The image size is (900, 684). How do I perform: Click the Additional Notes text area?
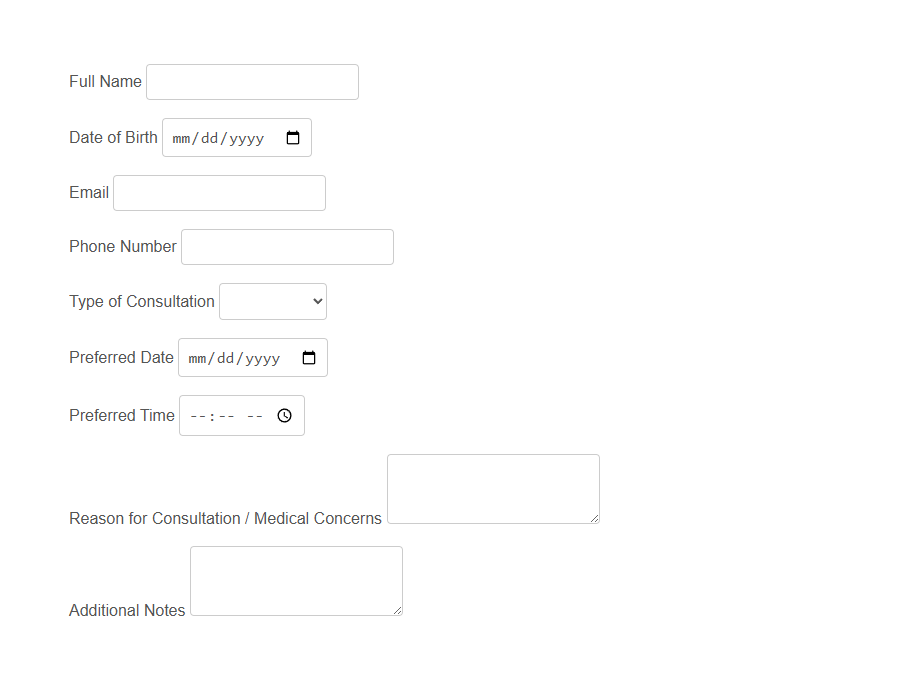pos(295,580)
